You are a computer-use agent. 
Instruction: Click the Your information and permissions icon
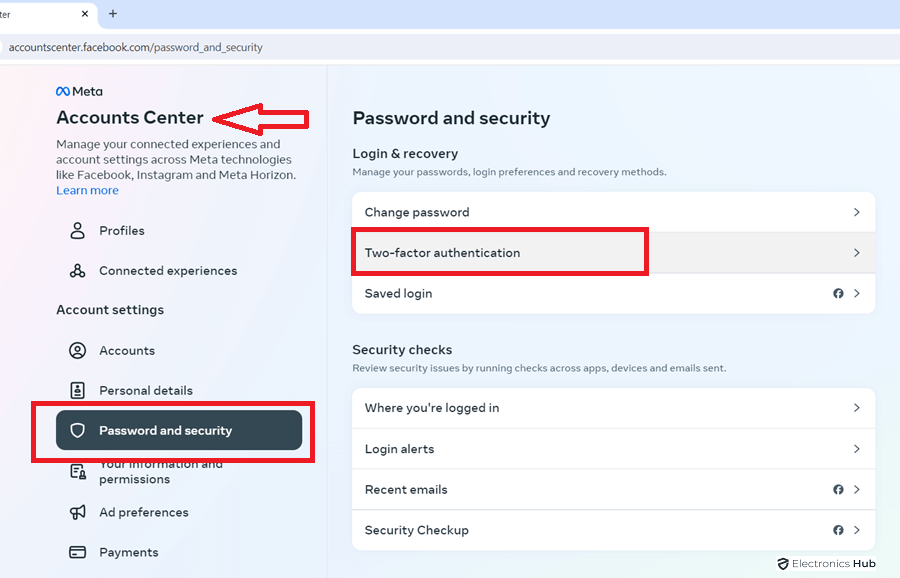[77, 472]
